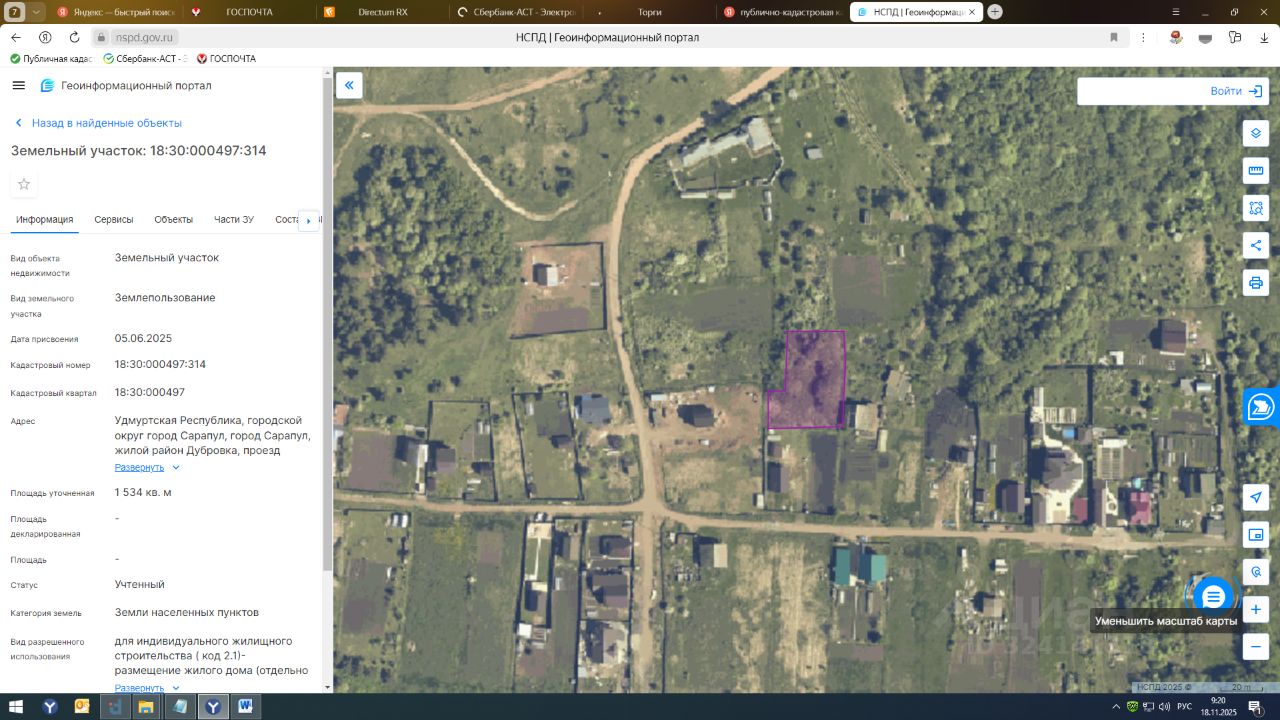The height and width of the screenshot is (720, 1280).
Task: Open the ГОСПОЧТА bookmark
Action: coord(226,59)
